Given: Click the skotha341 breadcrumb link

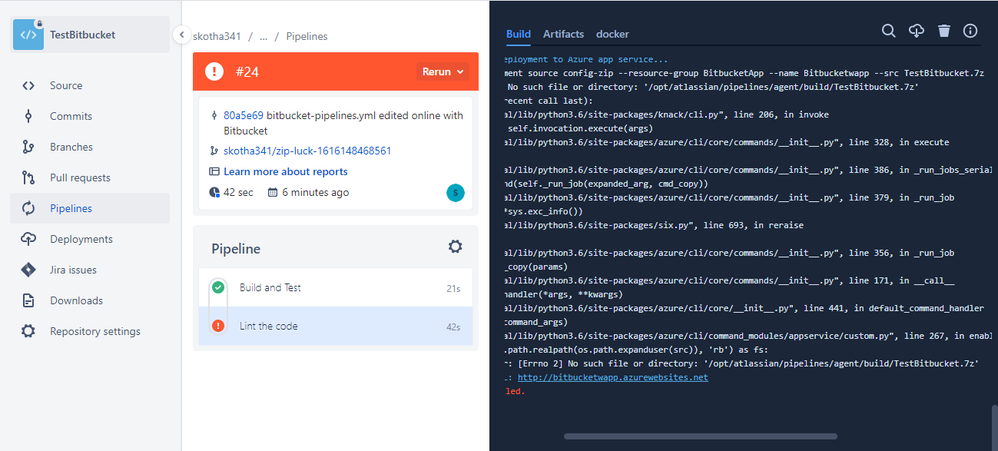Looking at the screenshot, I should point(217,36).
